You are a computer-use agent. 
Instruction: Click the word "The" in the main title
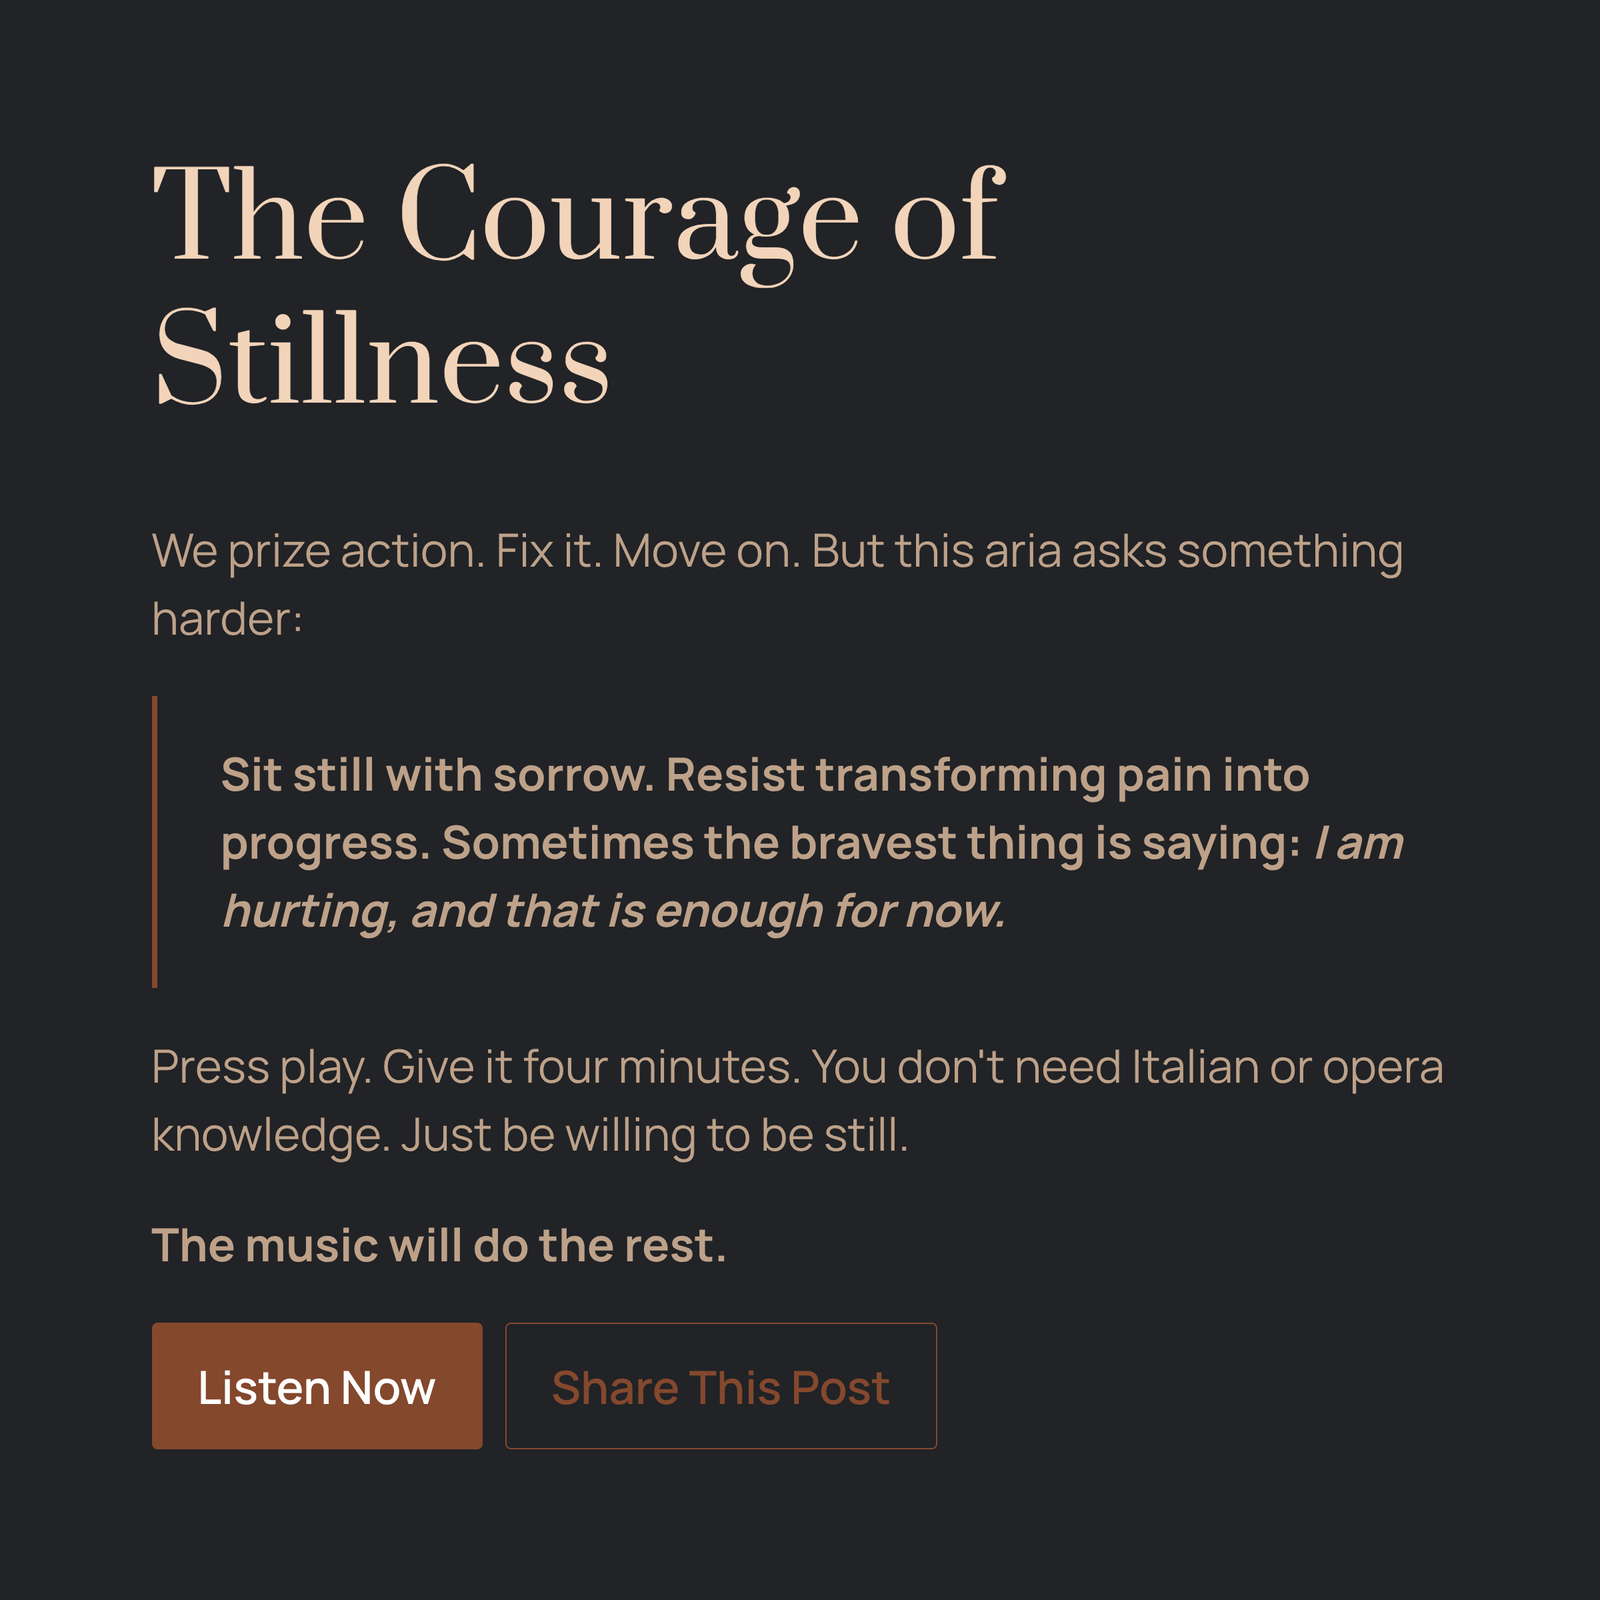coord(259,215)
